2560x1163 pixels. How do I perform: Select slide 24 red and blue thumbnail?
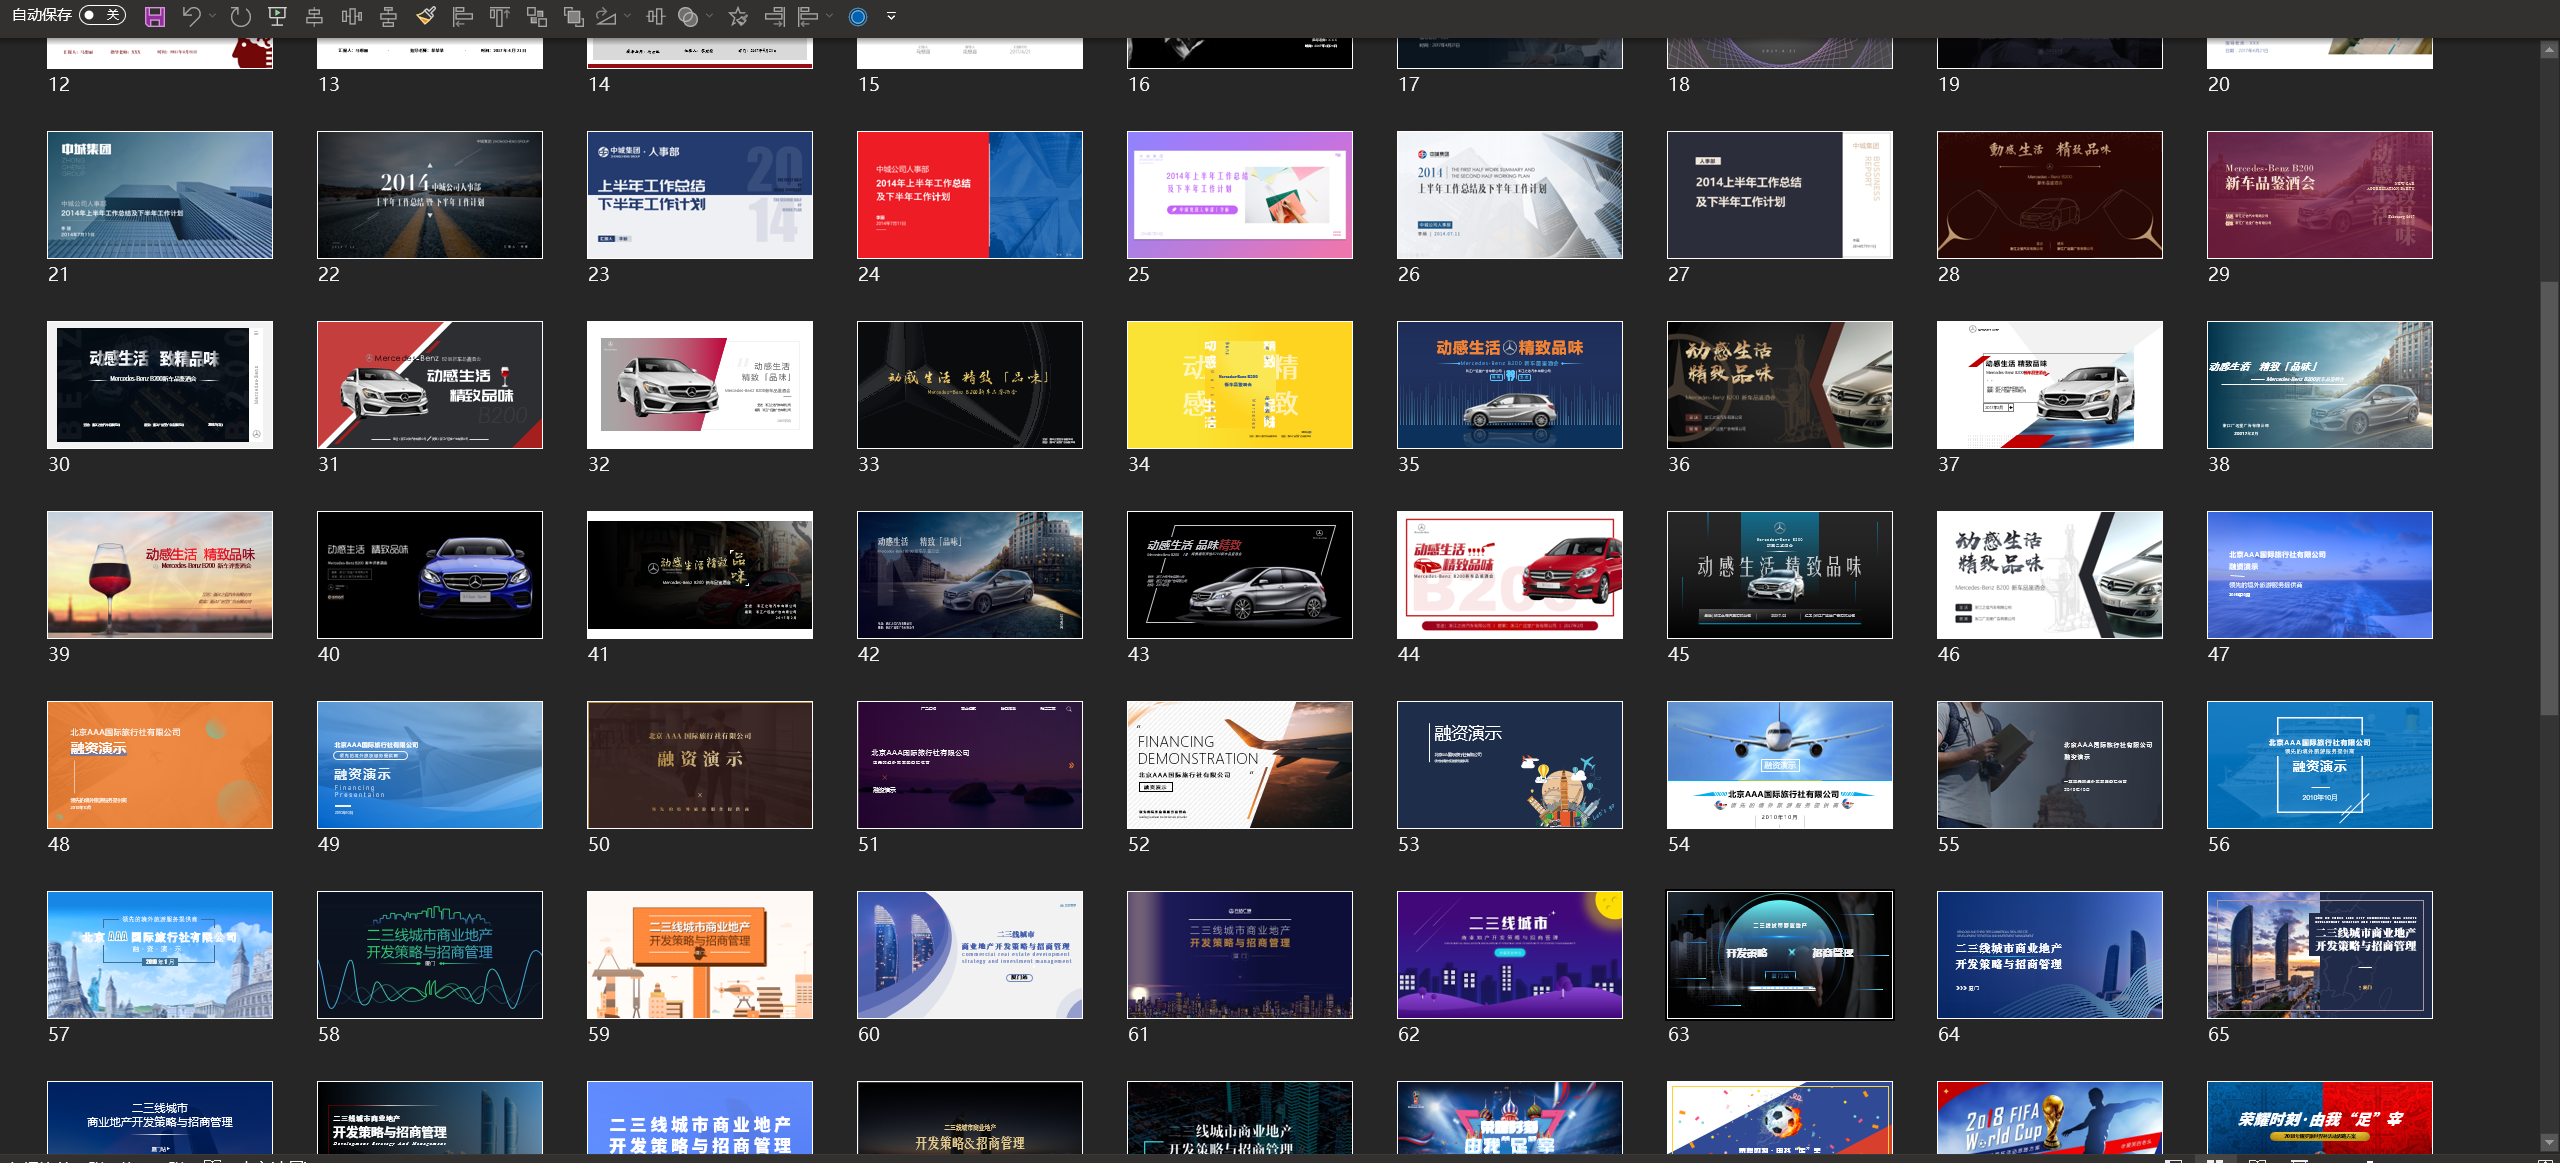point(970,195)
